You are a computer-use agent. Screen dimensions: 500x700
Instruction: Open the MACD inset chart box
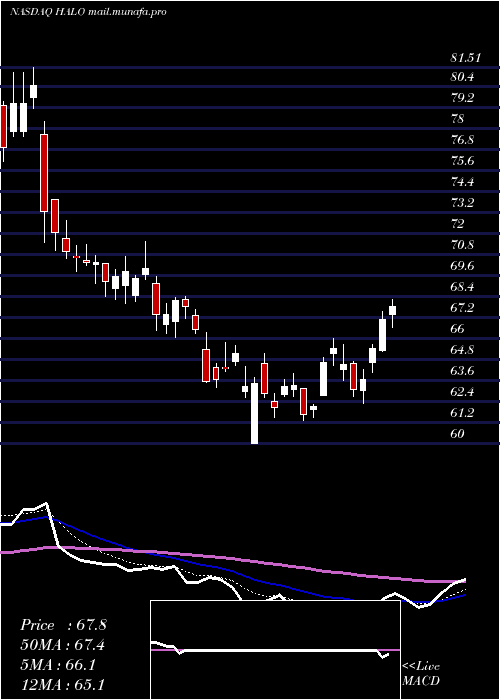coord(275,650)
